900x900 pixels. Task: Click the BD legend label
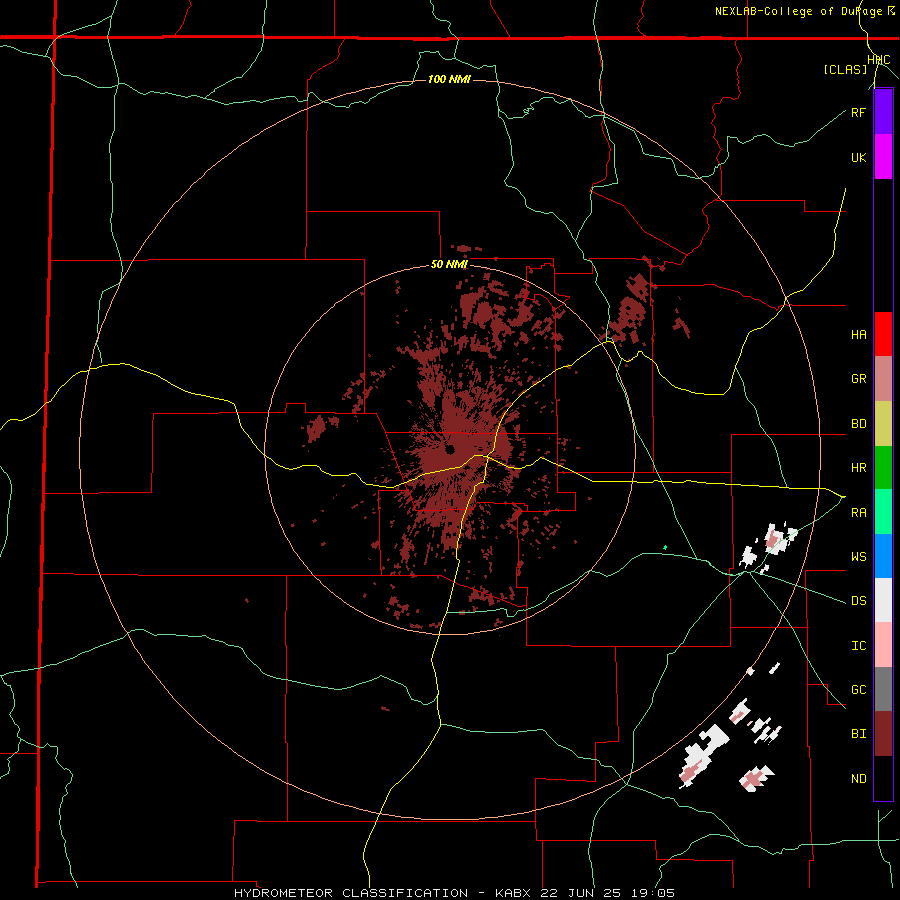coord(858,424)
